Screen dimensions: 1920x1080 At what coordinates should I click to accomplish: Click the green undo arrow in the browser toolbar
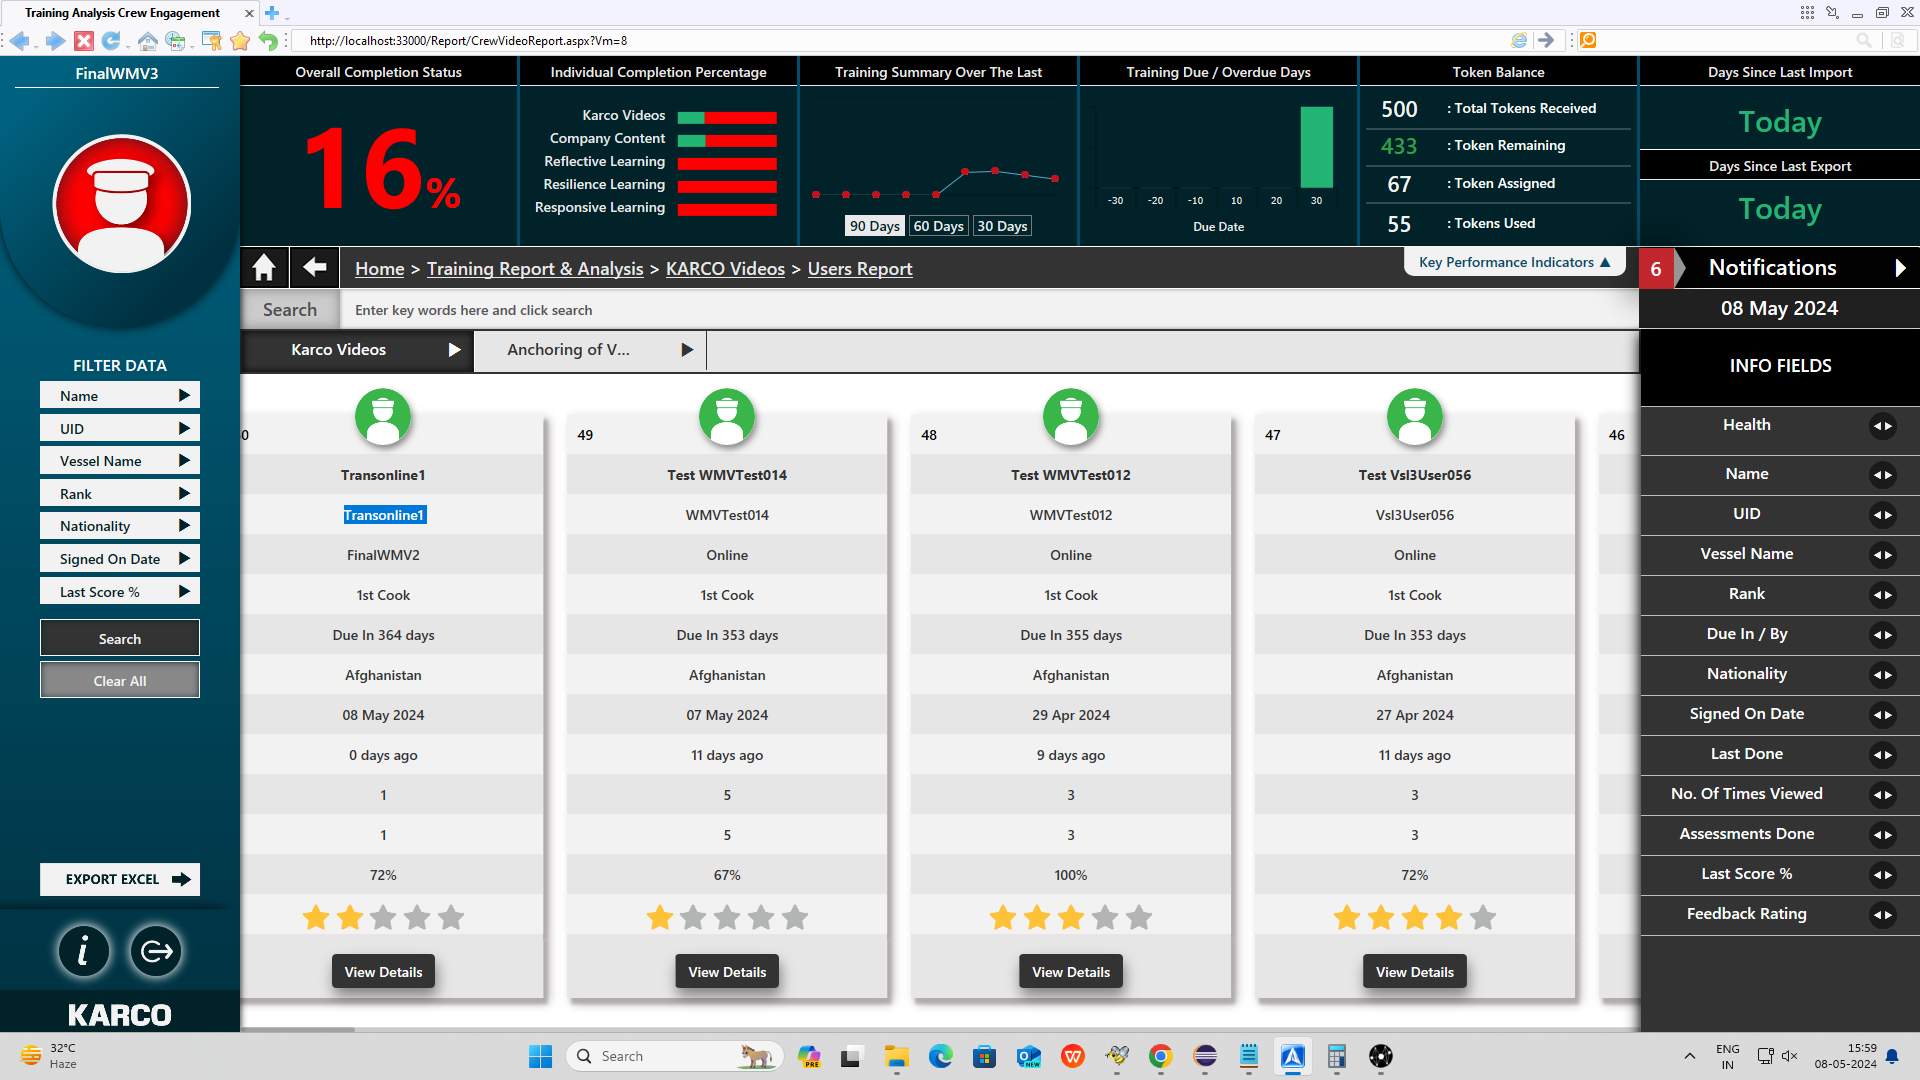pyautogui.click(x=267, y=40)
